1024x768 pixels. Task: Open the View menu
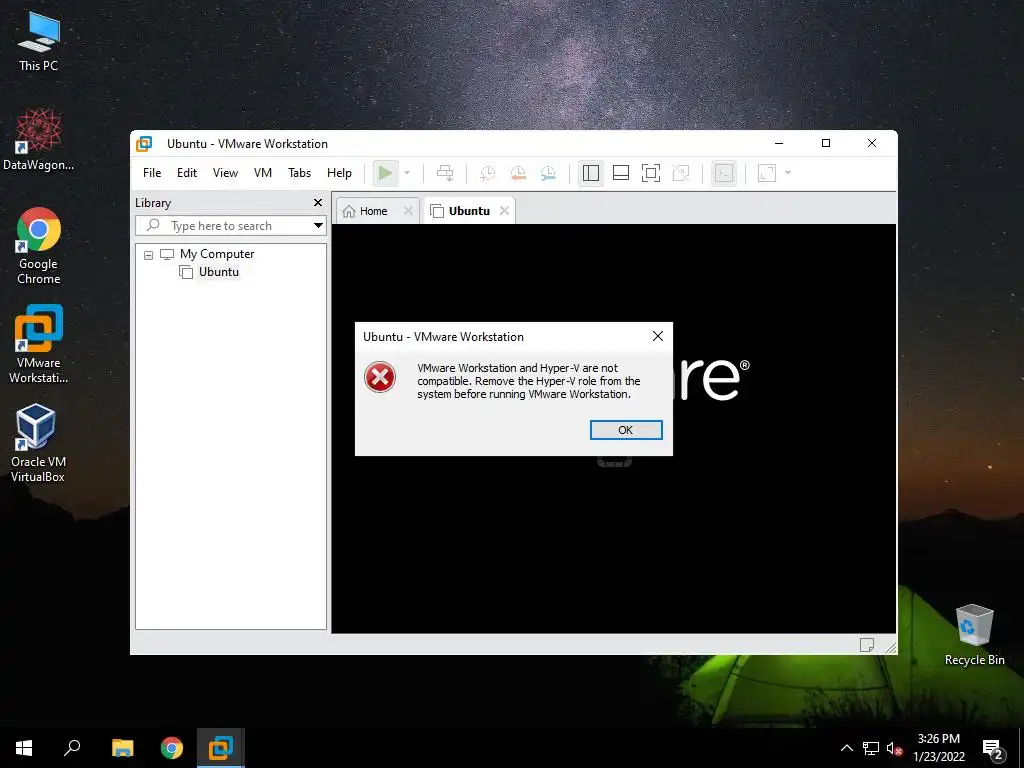tap(225, 173)
